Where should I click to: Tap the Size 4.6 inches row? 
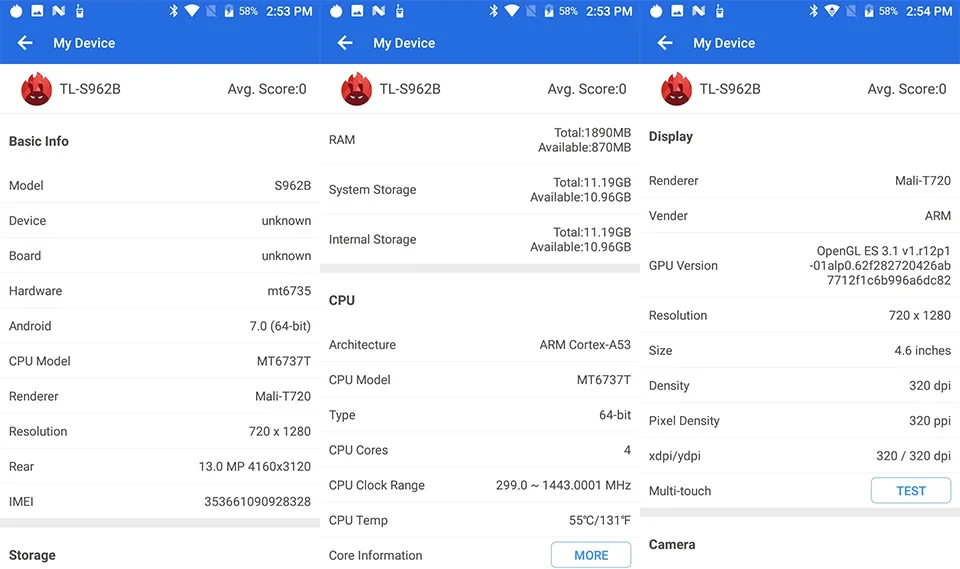coord(800,350)
